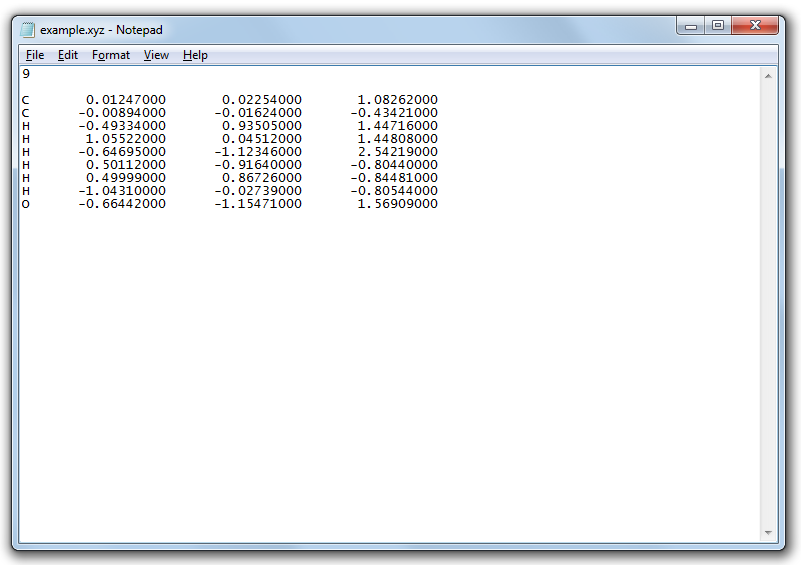Click the value -0.64695000
Screen dimensions: 801x565
click(122, 152)
